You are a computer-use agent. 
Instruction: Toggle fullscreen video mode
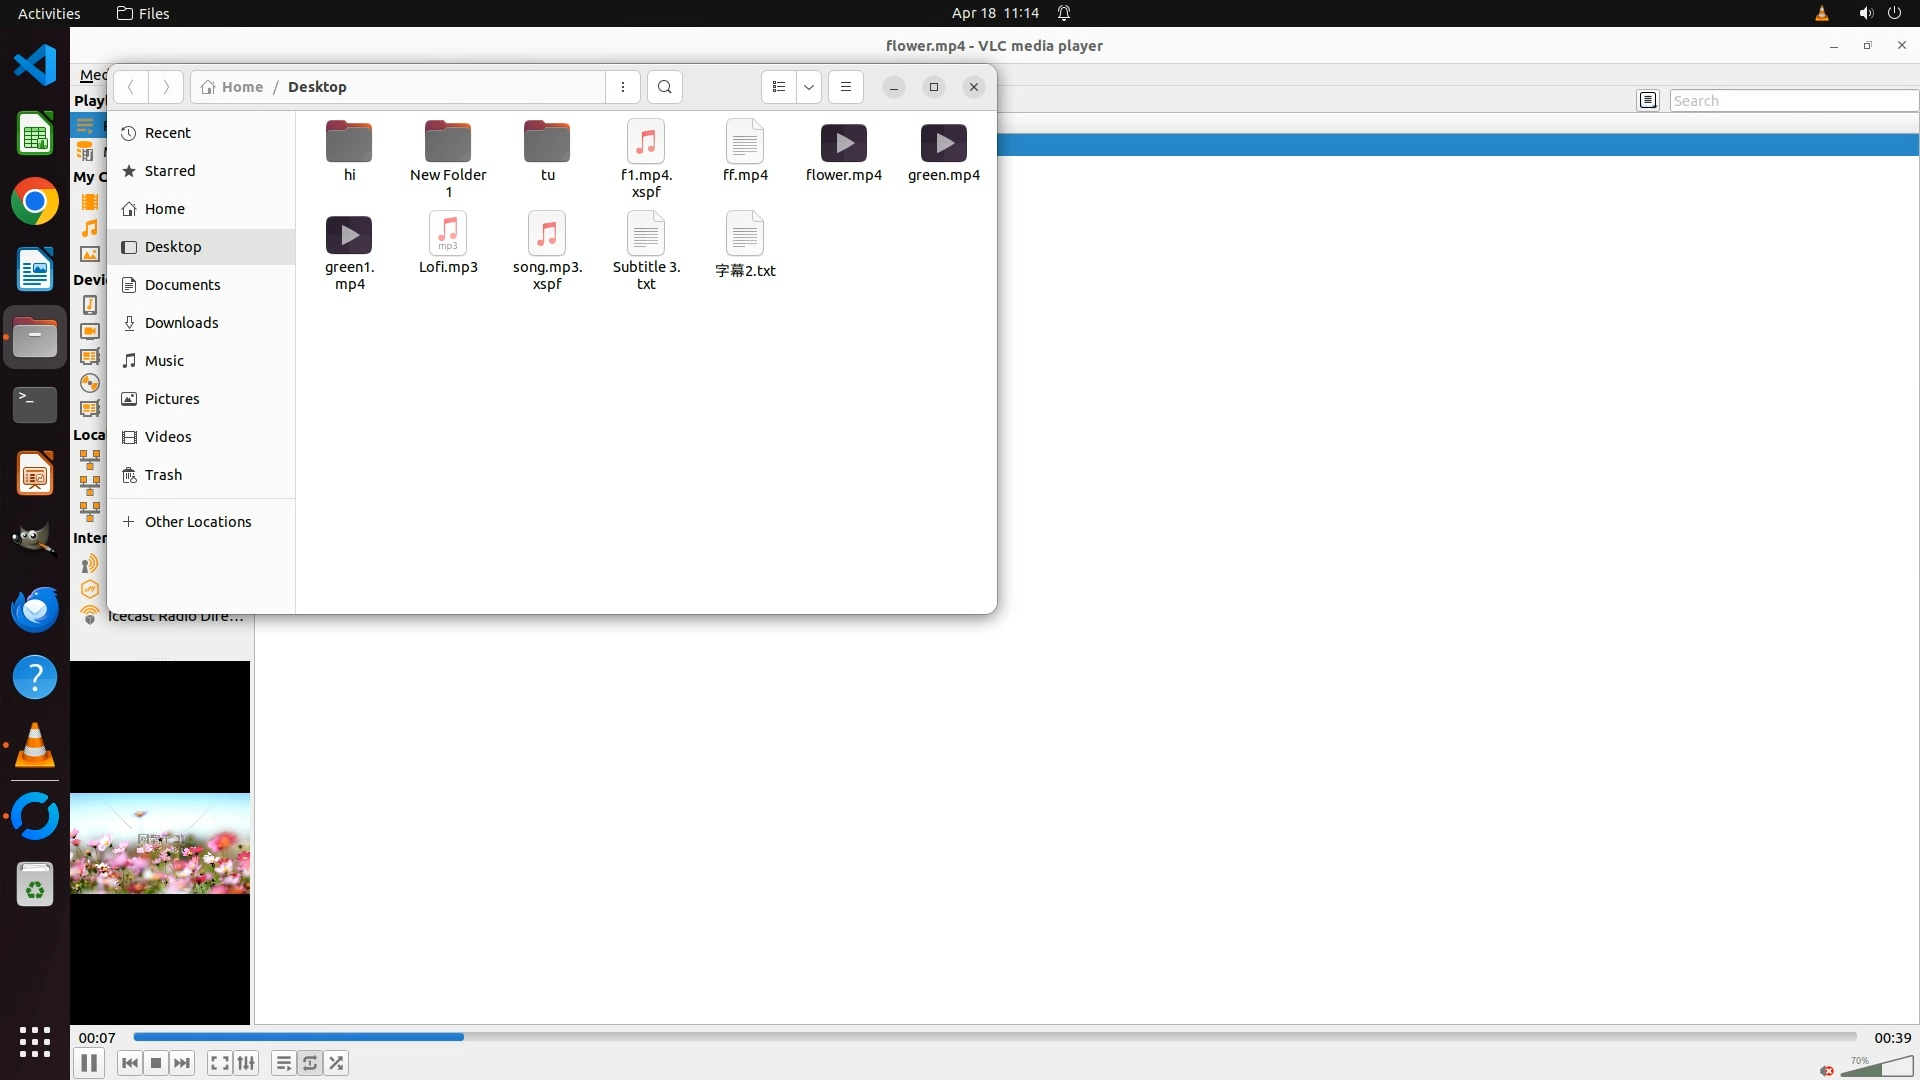220,1063
